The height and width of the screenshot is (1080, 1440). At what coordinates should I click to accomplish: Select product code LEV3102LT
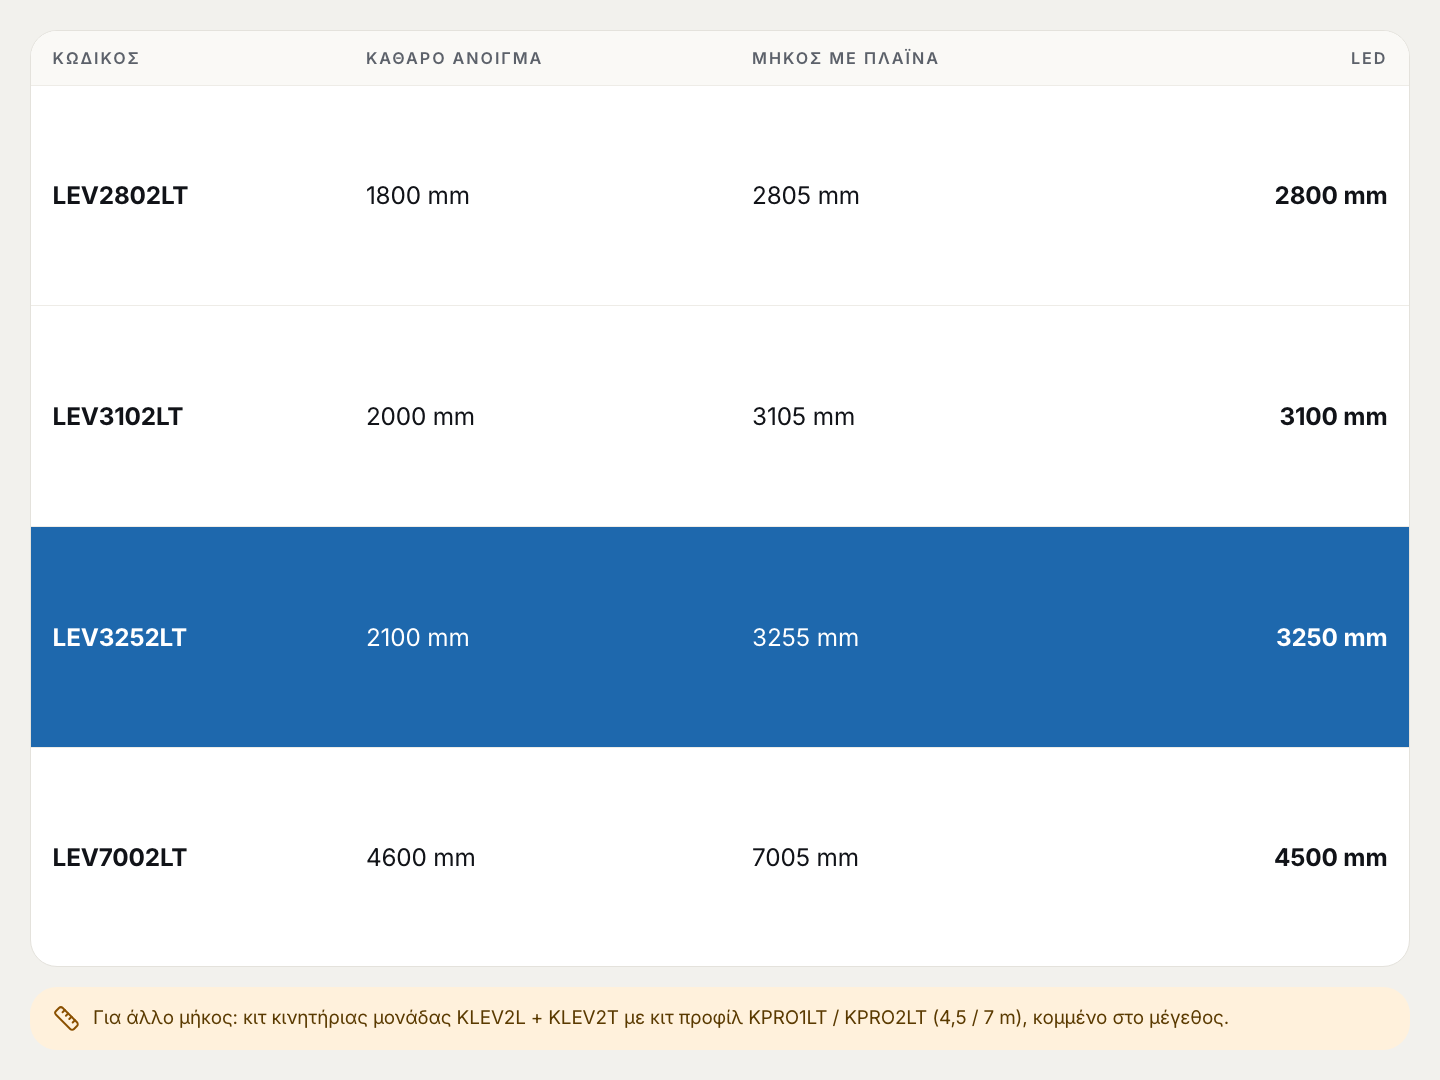[x=117, y=417]
